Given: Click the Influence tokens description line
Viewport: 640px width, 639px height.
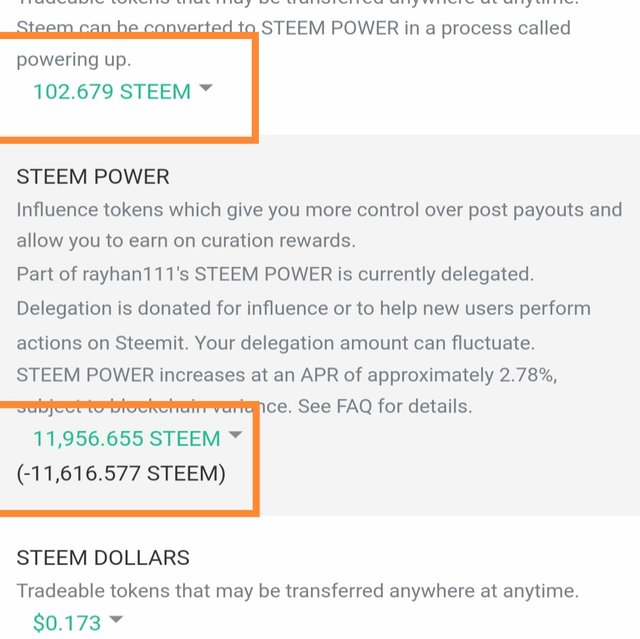Looking at the screenshot, I should [x=319, y=210].
